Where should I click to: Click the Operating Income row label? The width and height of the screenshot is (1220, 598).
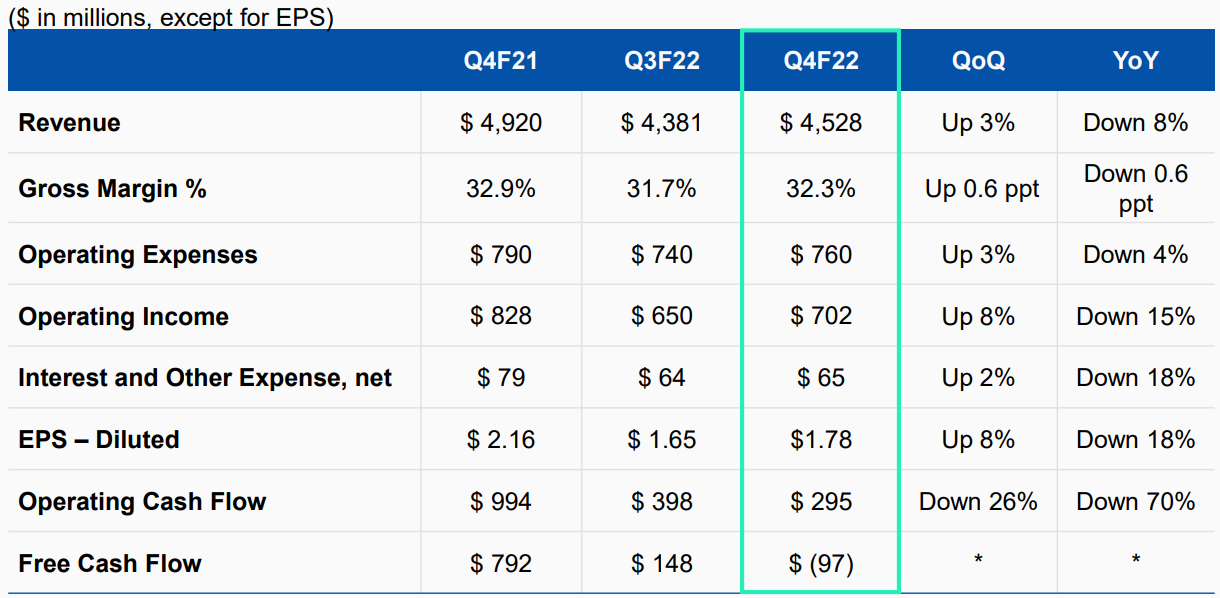(123, 317)
